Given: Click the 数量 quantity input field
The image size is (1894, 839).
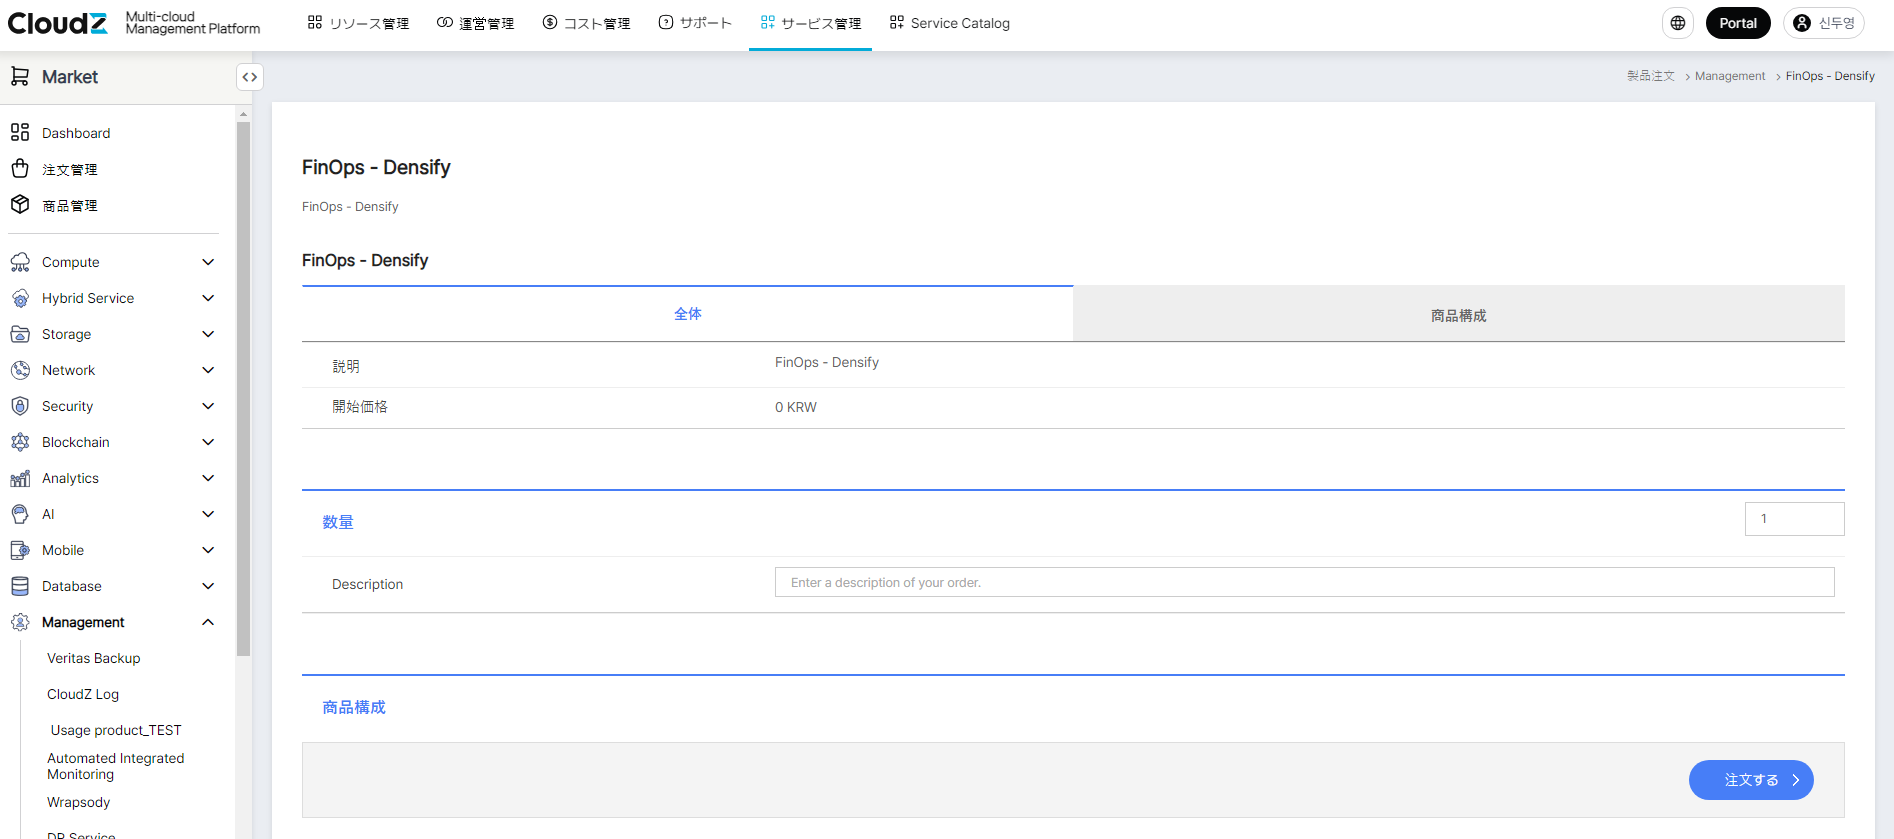Looking at the screenshot, I should pos(1795,519).
